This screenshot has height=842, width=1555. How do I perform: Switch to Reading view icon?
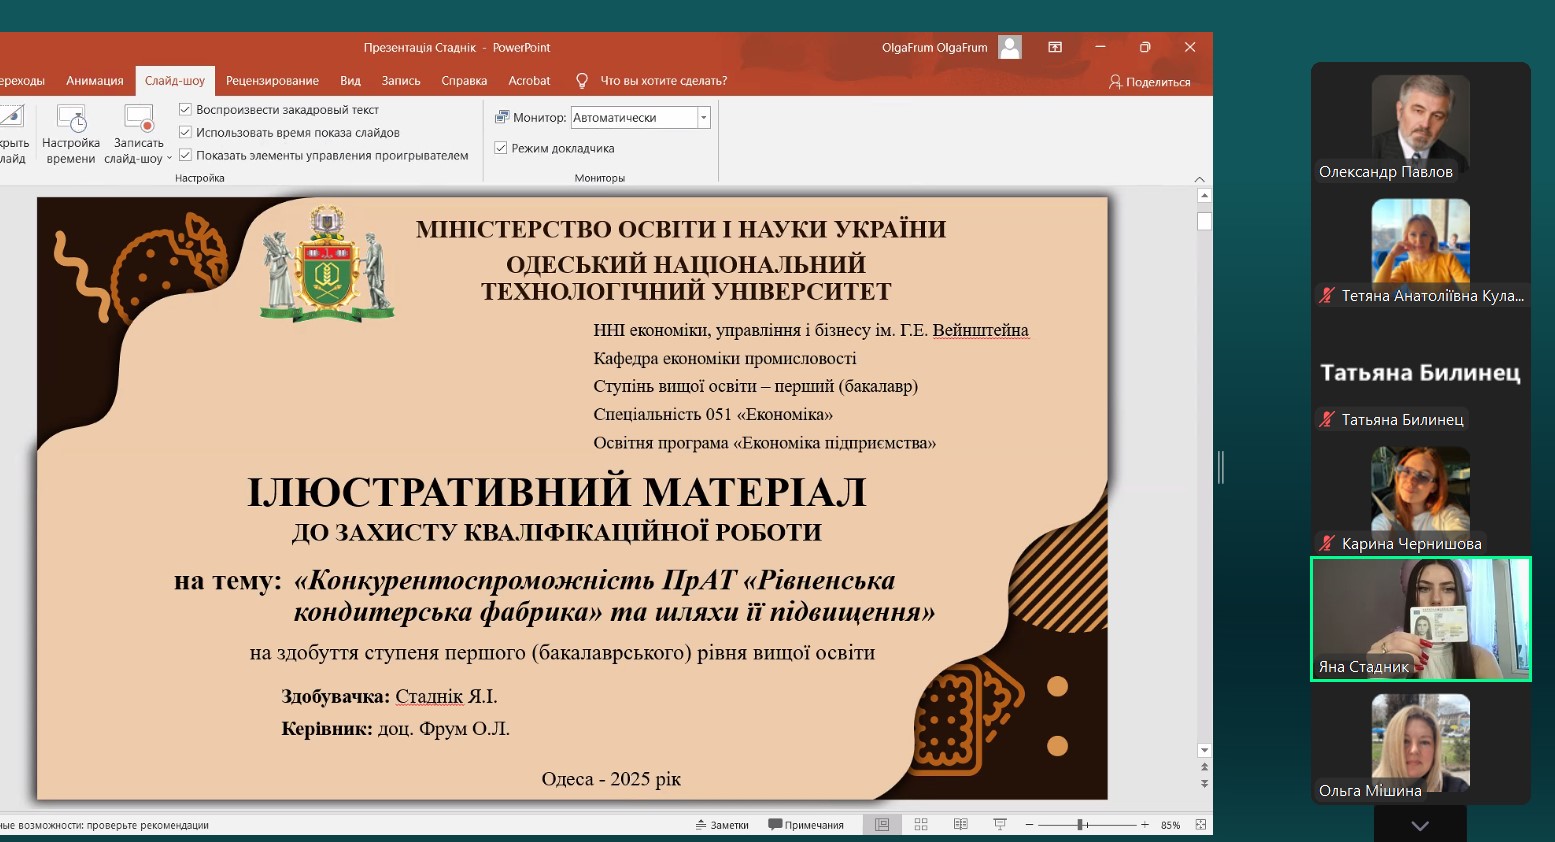(961, 825)
